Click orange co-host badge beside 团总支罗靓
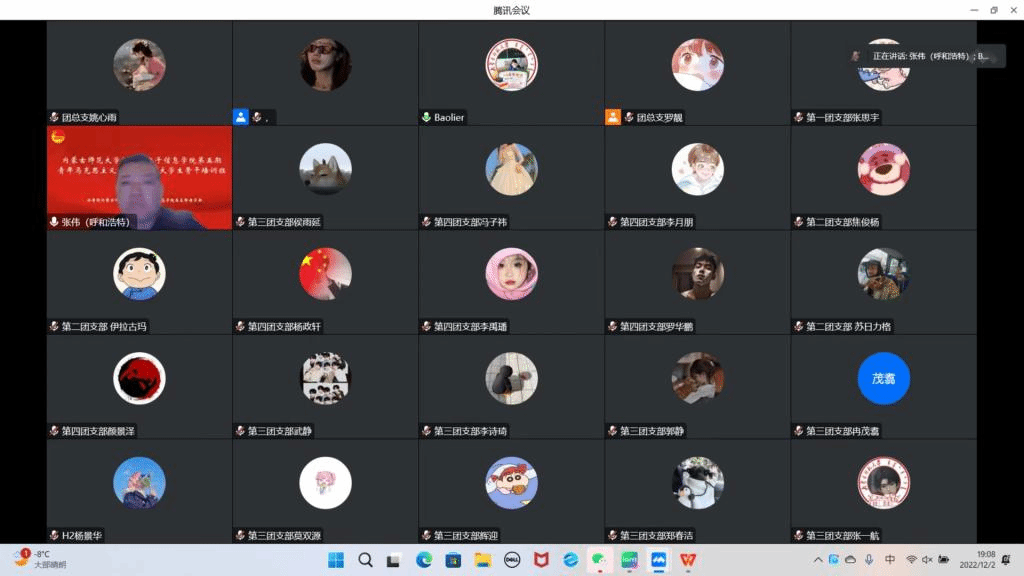This screenshot has height=576, width=1024. coord(612,117)
